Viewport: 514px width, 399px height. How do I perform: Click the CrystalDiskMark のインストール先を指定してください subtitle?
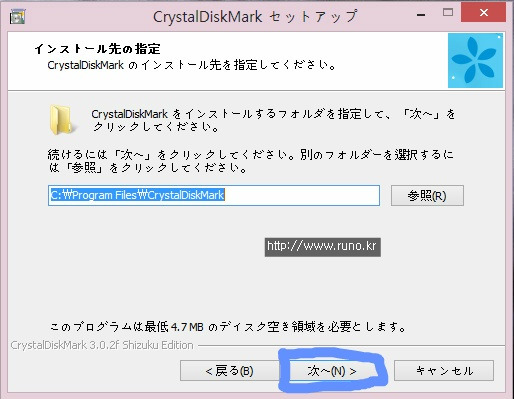(192, 65)
